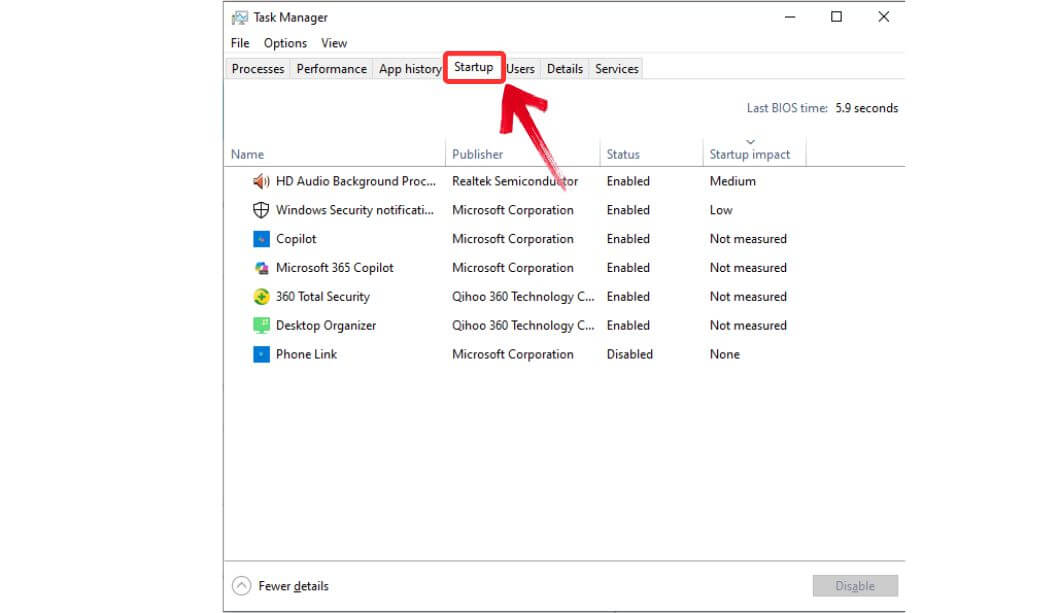
Task: Select the Phone Link icon
Action: pos(260,354)
